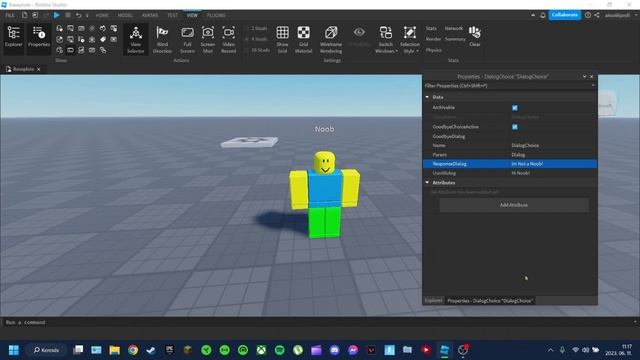This screenshot has width=640, height=360.
Task: Toggle the UI Visibility eye
Action: (359, 37)
